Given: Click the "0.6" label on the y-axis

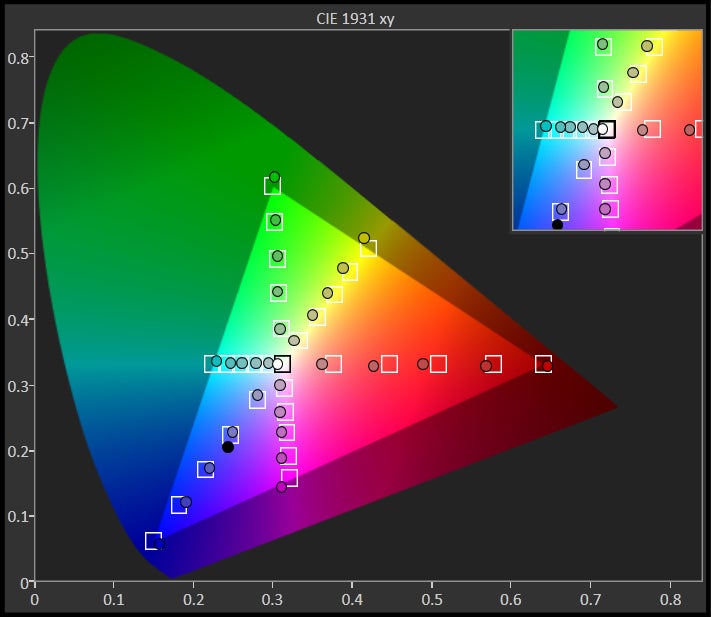Looking at the screenshot, I should [18, 189].
